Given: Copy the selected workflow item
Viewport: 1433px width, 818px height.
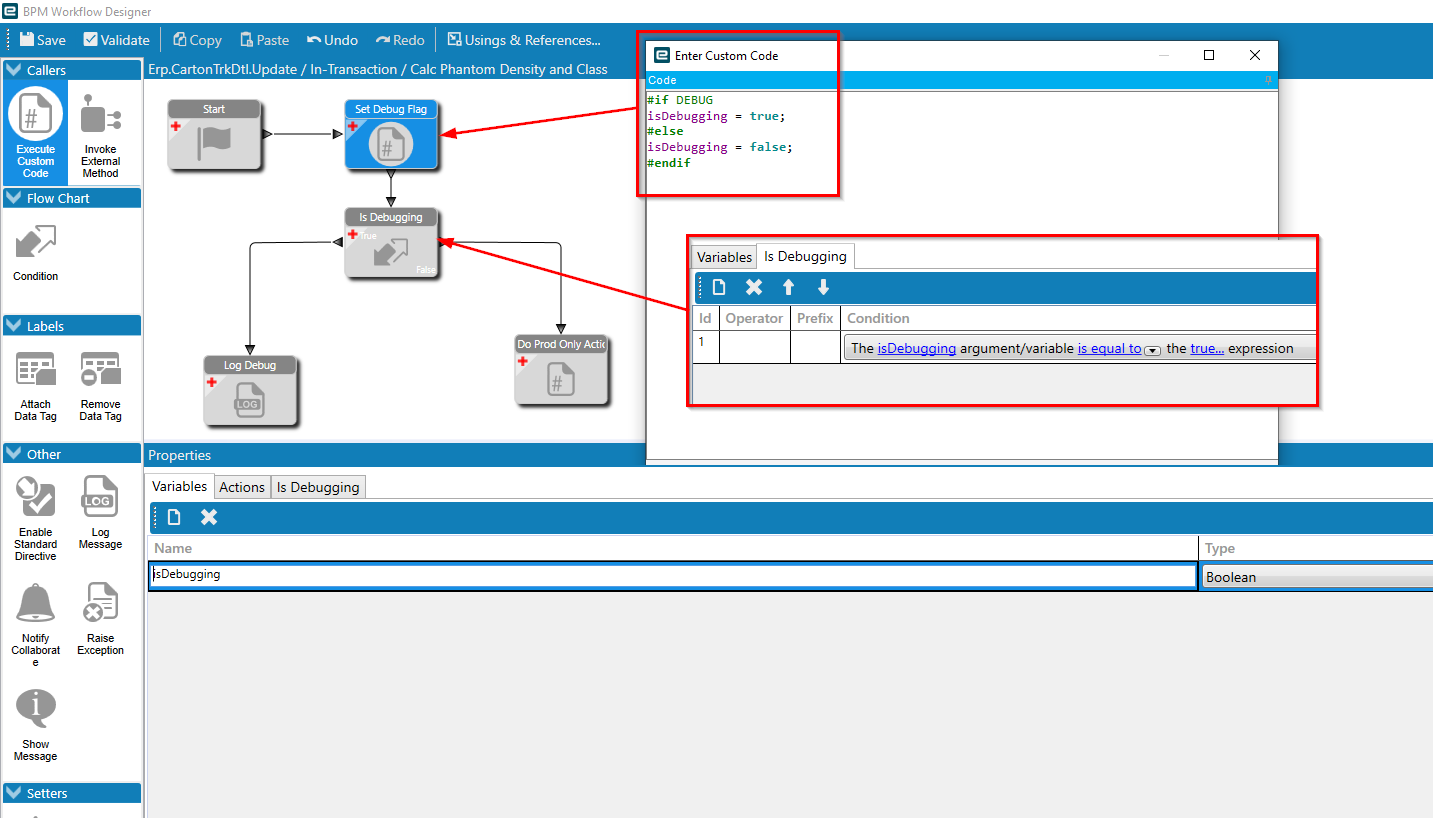Looking at the screenshot, I should 197,40.
